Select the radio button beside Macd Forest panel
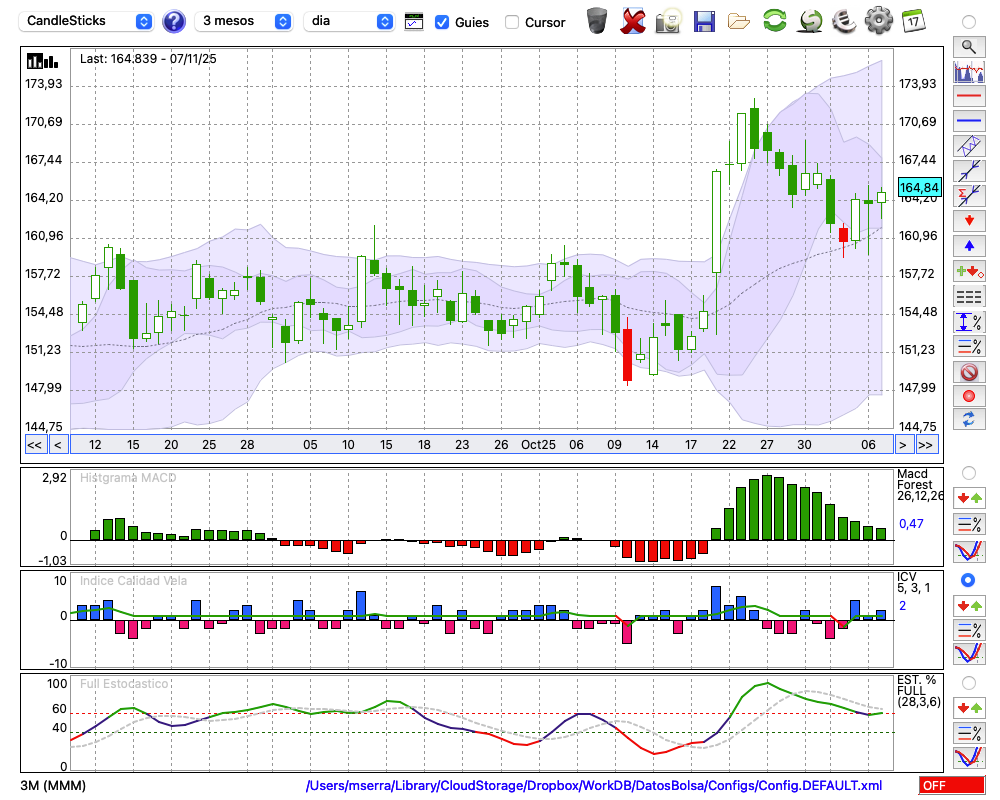Viewport: 1000px width, 800px height. [968, 472]
